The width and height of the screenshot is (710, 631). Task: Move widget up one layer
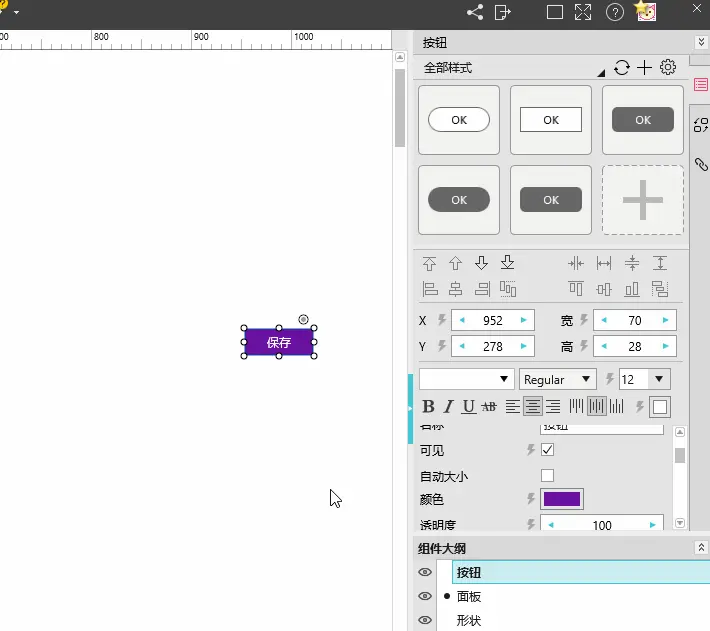[456, 263]
